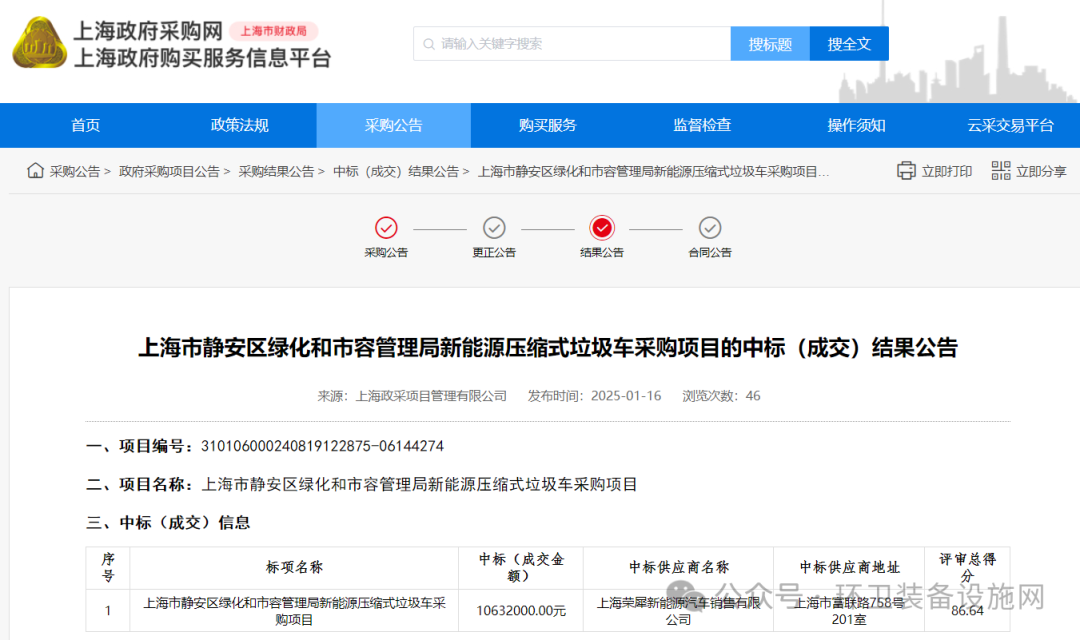
Task: Click the 上海市财政局 red badge
Action: [x=273, y=31]
